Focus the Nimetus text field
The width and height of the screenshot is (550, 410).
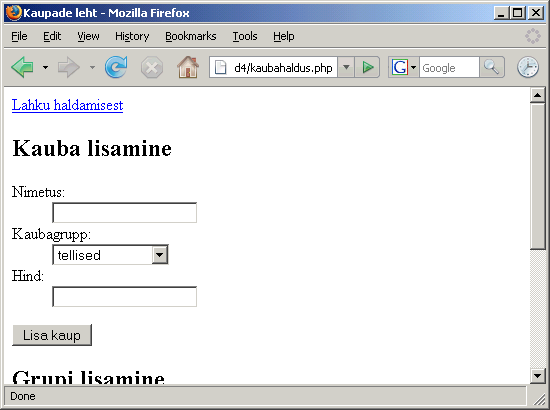pyautogui.click(x=125, y=213)
